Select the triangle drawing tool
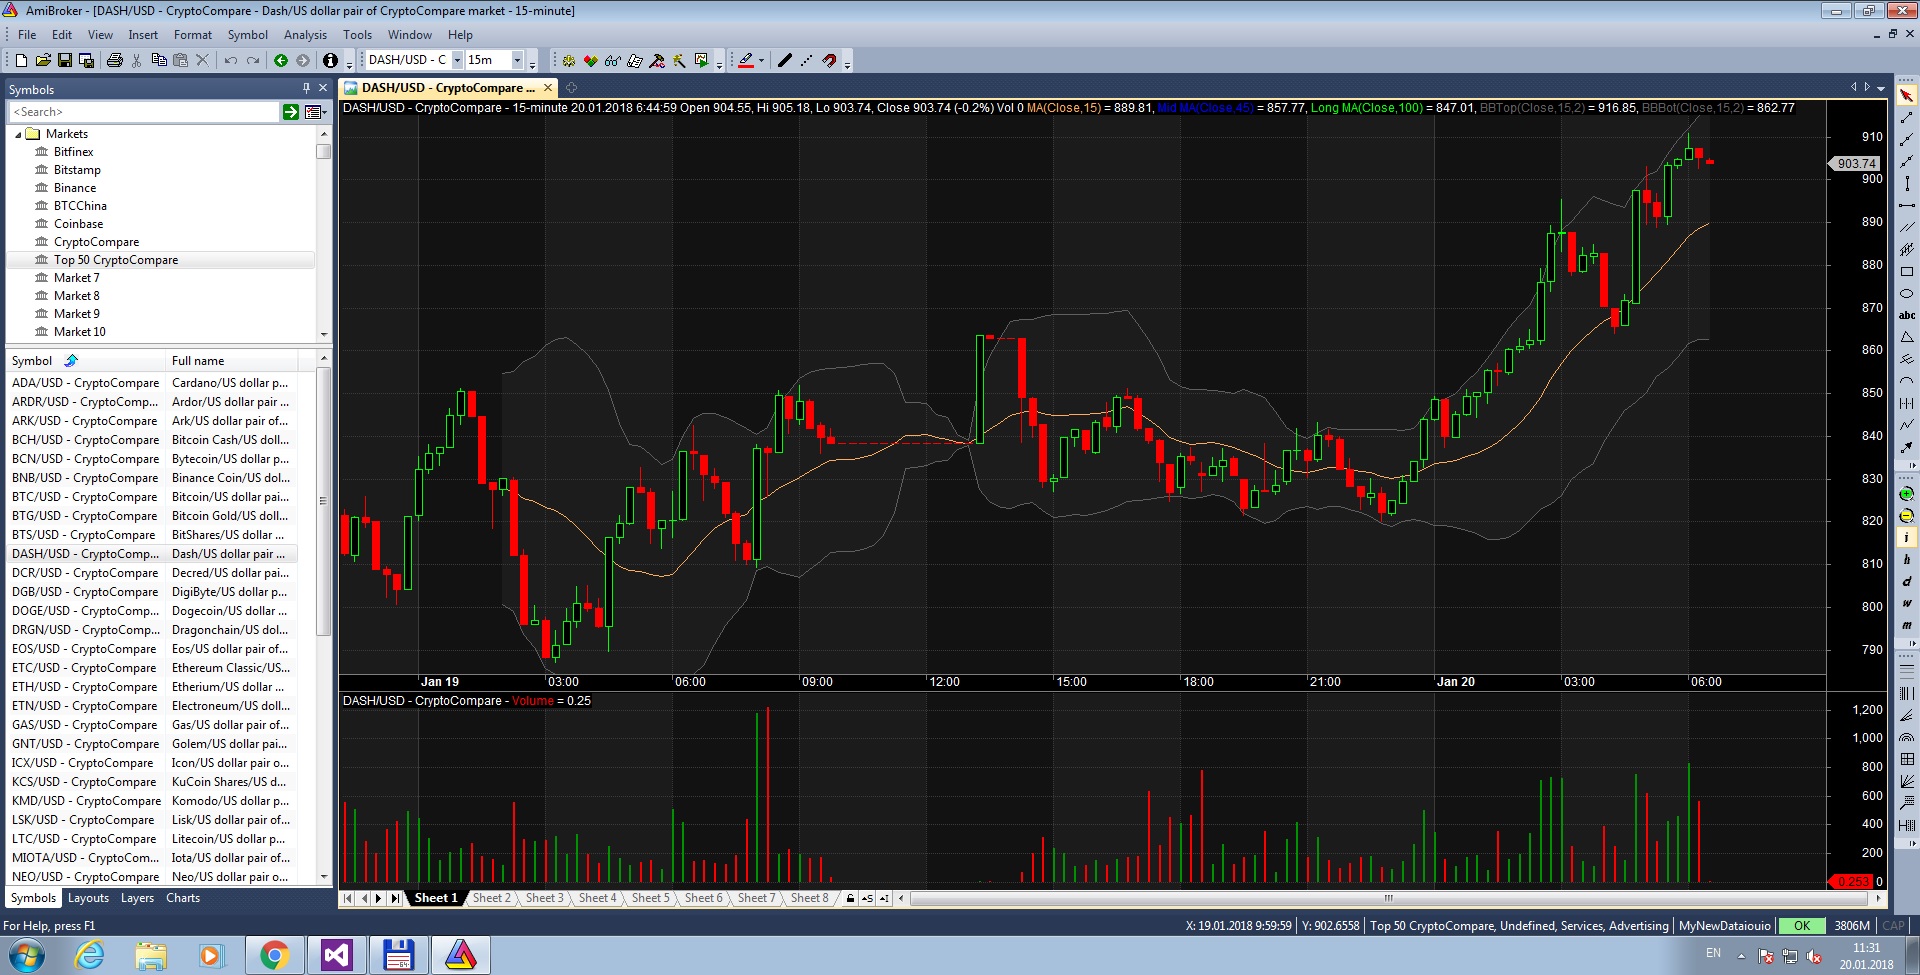The image size is (1920, 975). point(1907,338)
